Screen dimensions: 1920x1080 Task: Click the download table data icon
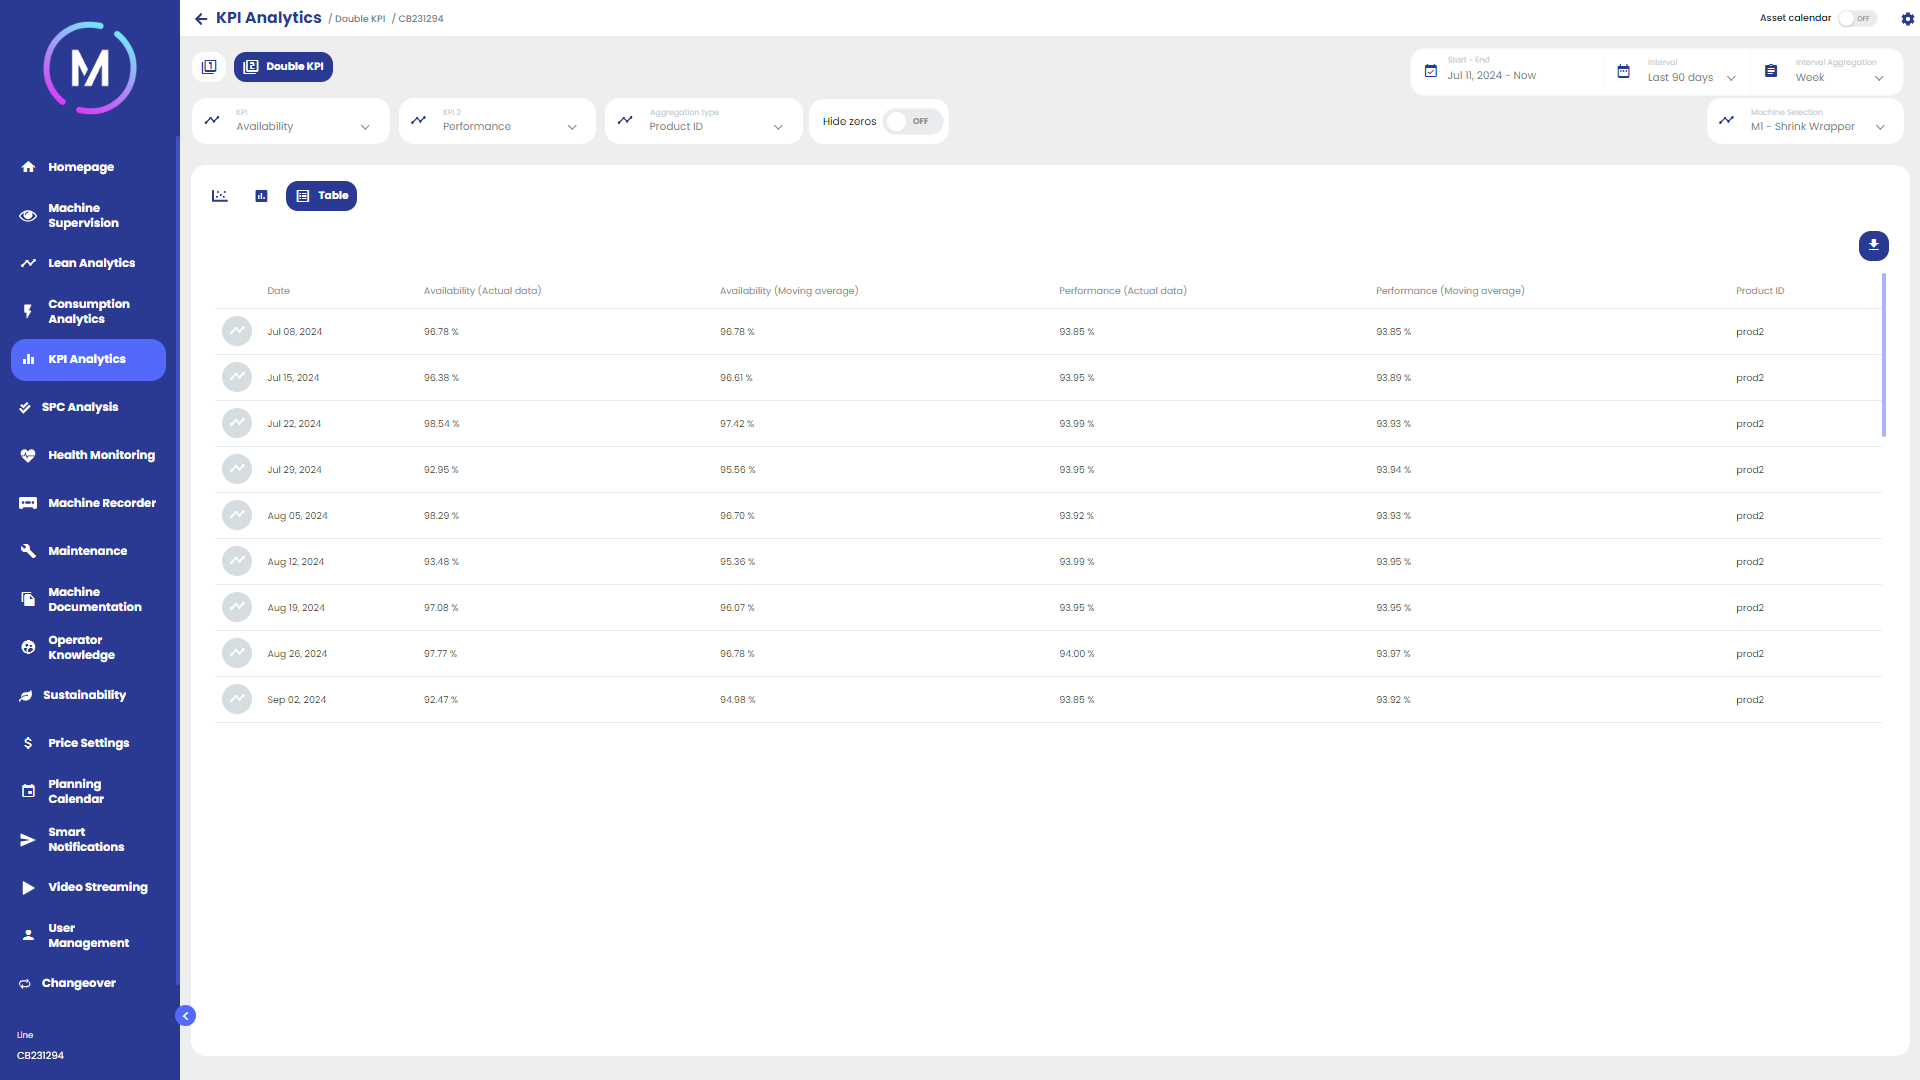(1873, 245)
